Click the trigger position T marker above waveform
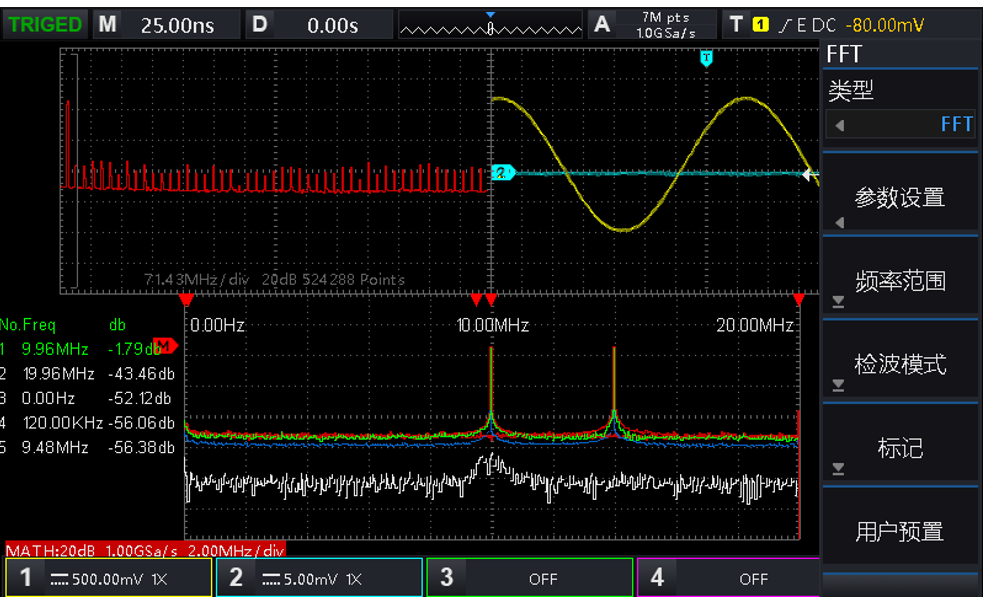Viewport: 983px width, 597px height. pos(706,59)
